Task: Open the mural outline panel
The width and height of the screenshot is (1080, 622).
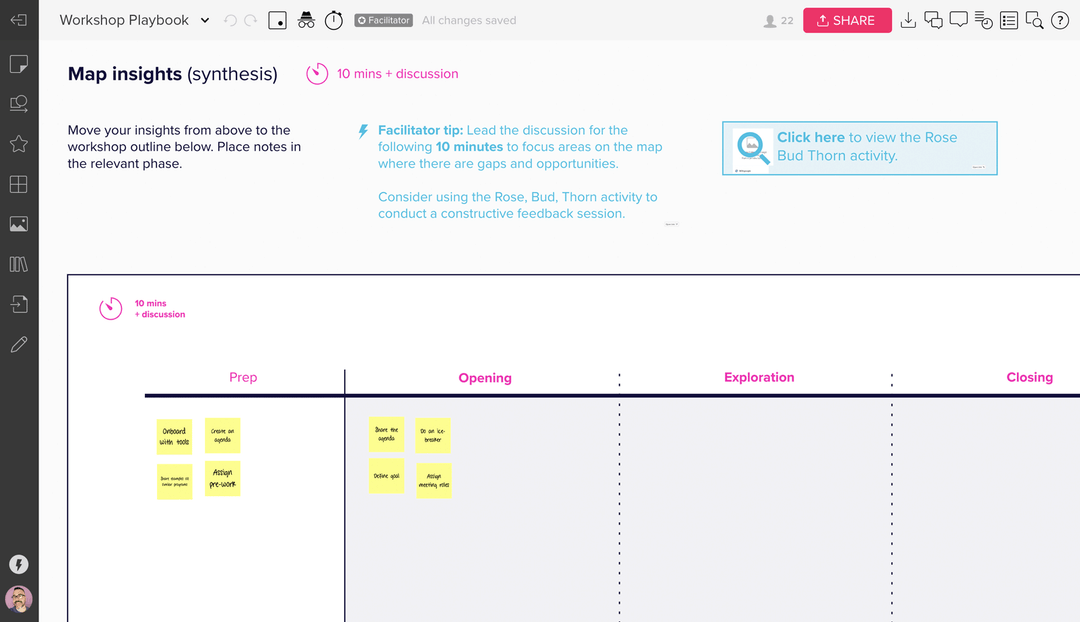Action: 1009,20
